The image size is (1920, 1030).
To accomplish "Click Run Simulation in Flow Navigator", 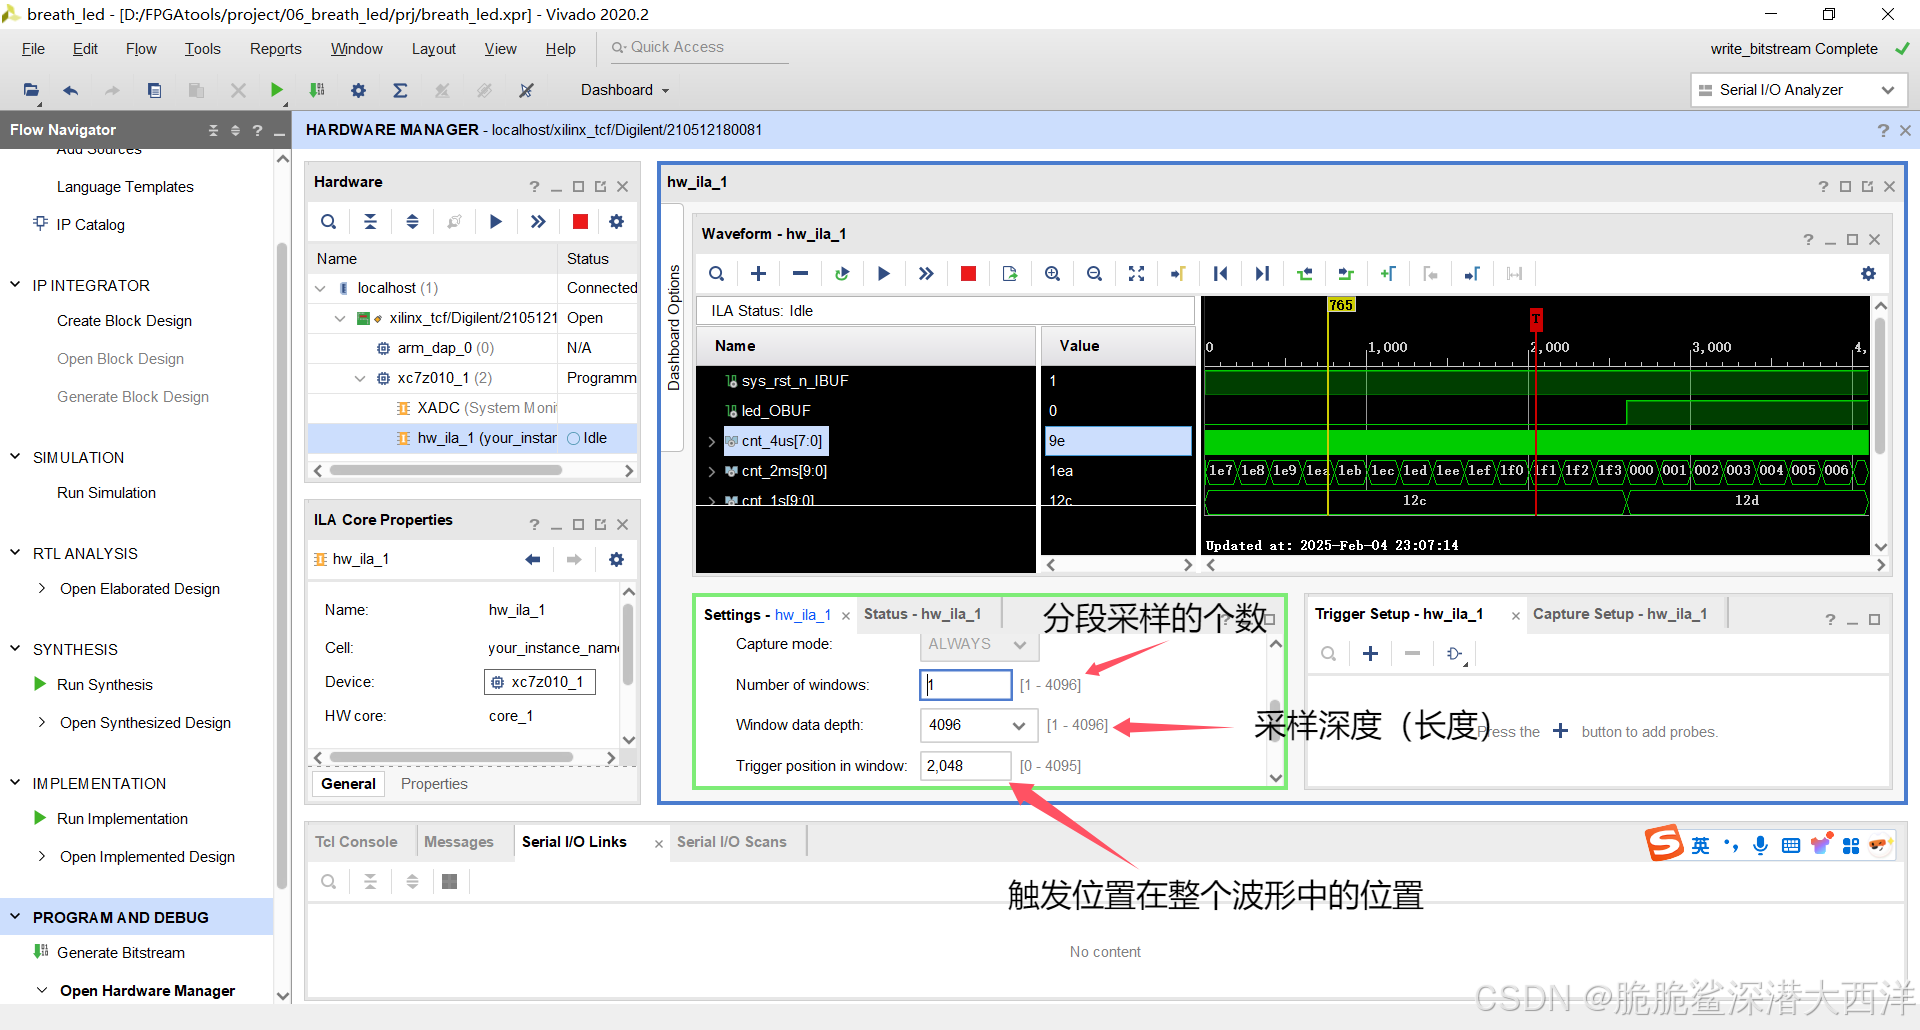I will pyautogui.click(x=106, y=493).
